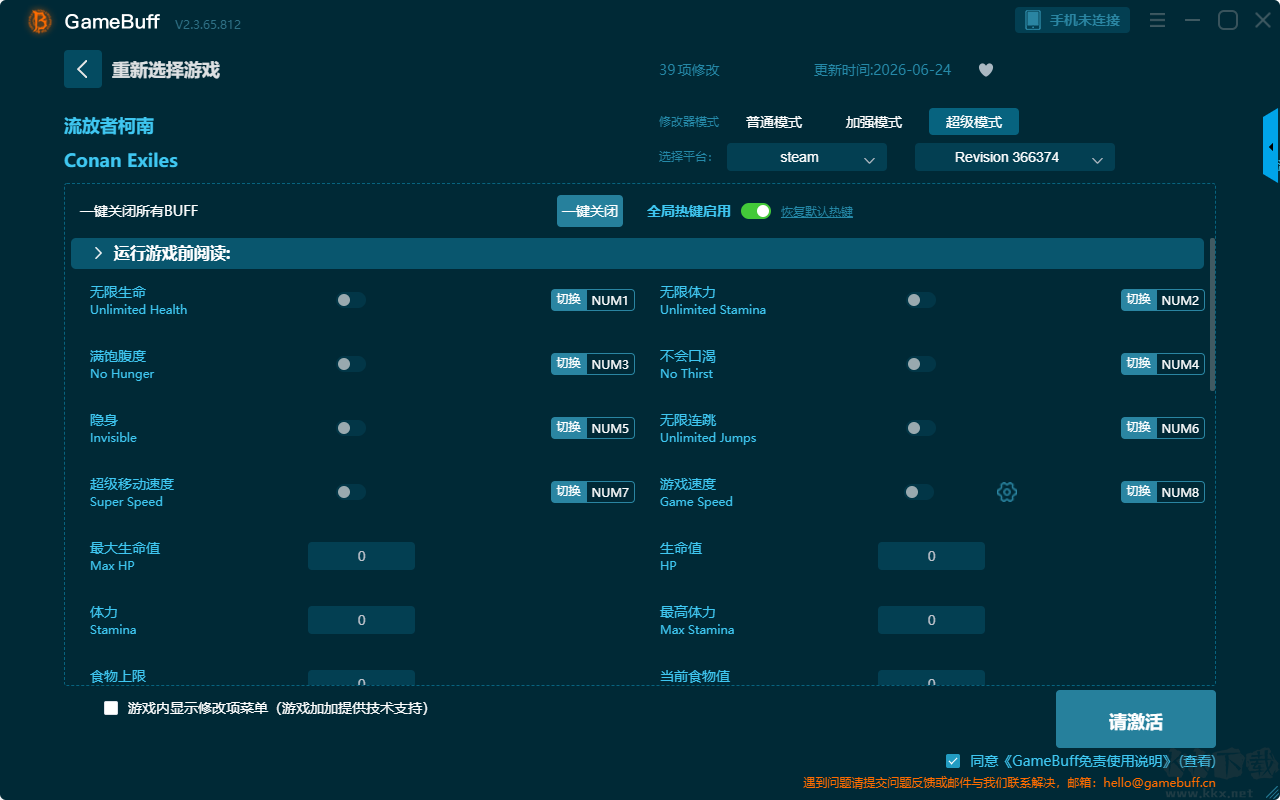The height and width of the screenshot is (800, 1280).
Task: Click NUM2 hotkey for Unlimited Stamina
Action: [1180, 300]
